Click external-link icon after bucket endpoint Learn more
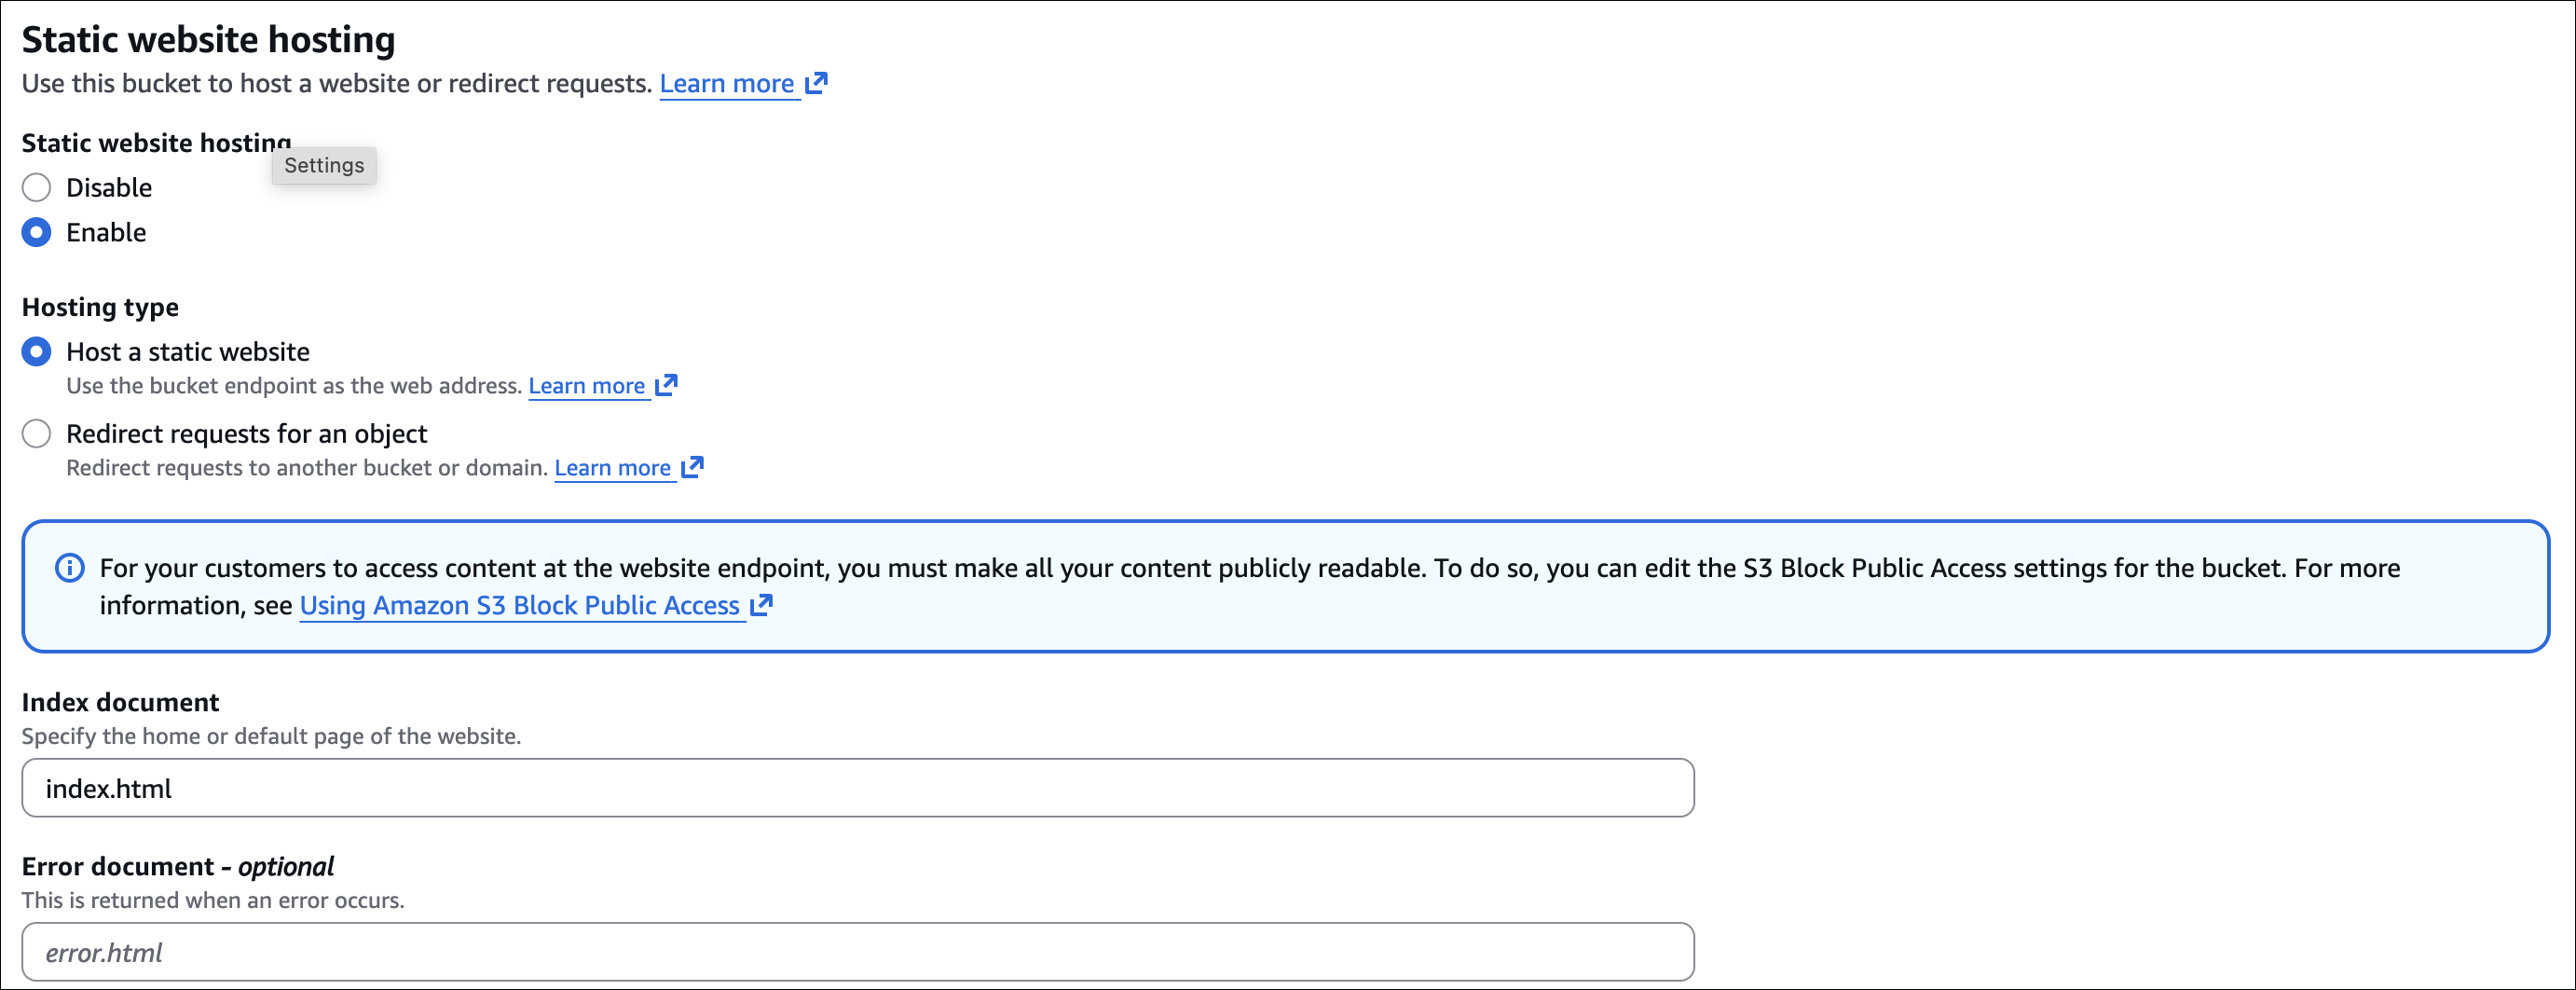The image size is (2576, 990). coord(666,385)
